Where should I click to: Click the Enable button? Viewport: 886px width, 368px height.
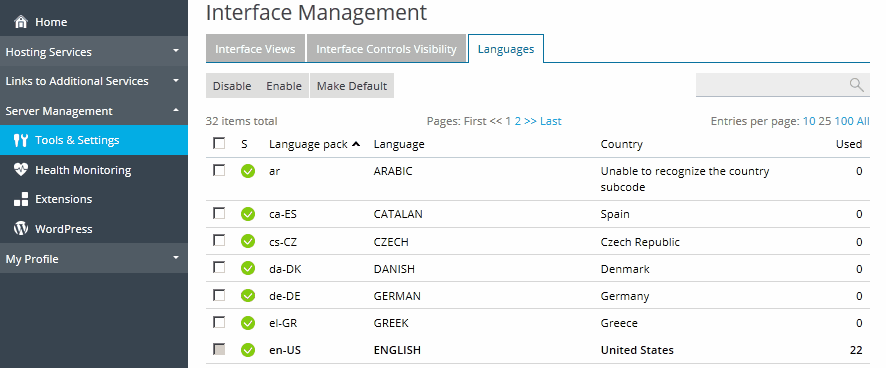click(284, 86)
